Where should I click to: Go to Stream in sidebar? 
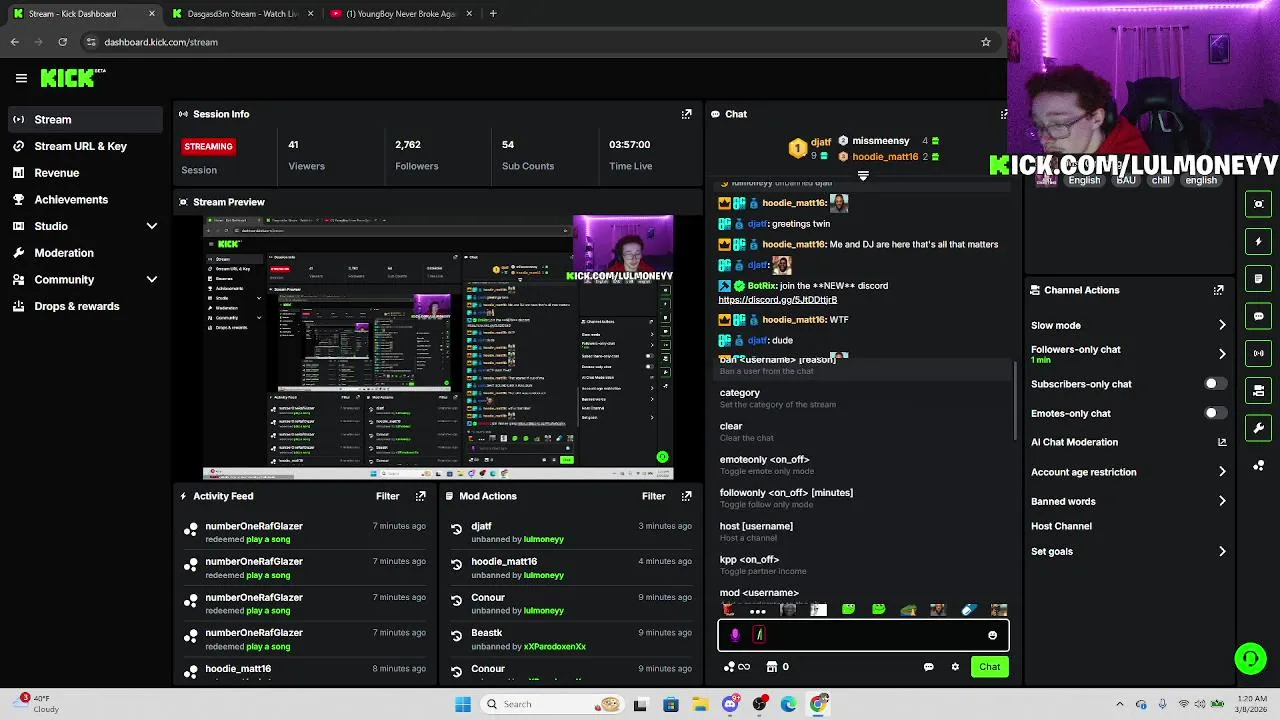(85, 120)
